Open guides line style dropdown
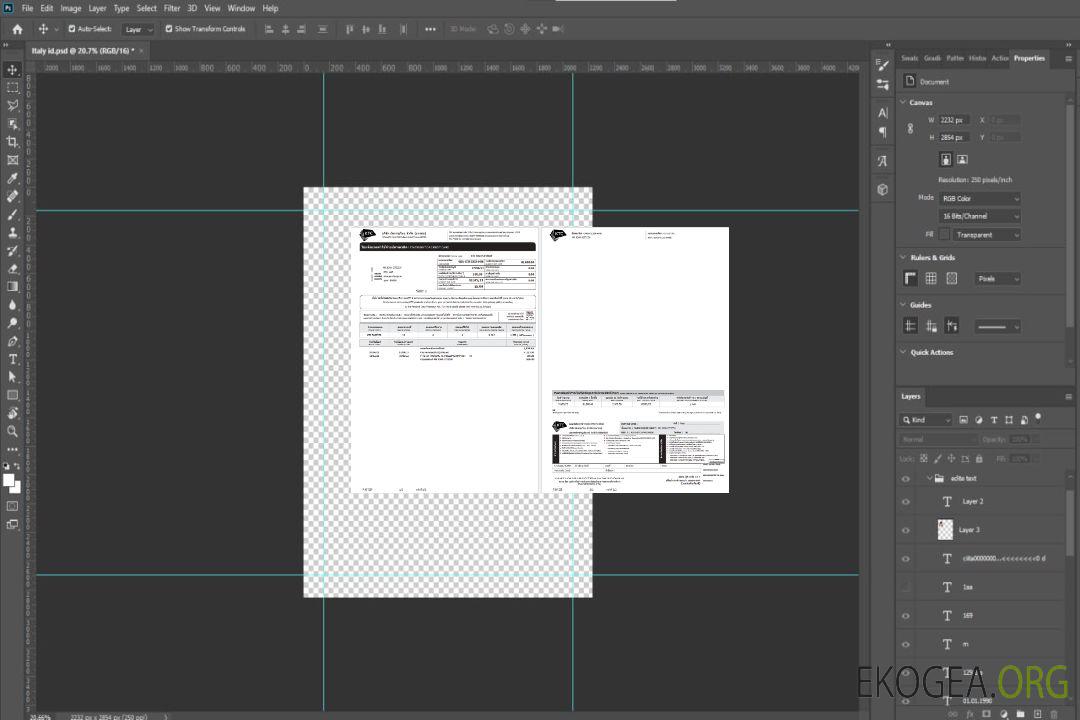The height and width of the screenshot is (720, 1080). coord(997,327)
